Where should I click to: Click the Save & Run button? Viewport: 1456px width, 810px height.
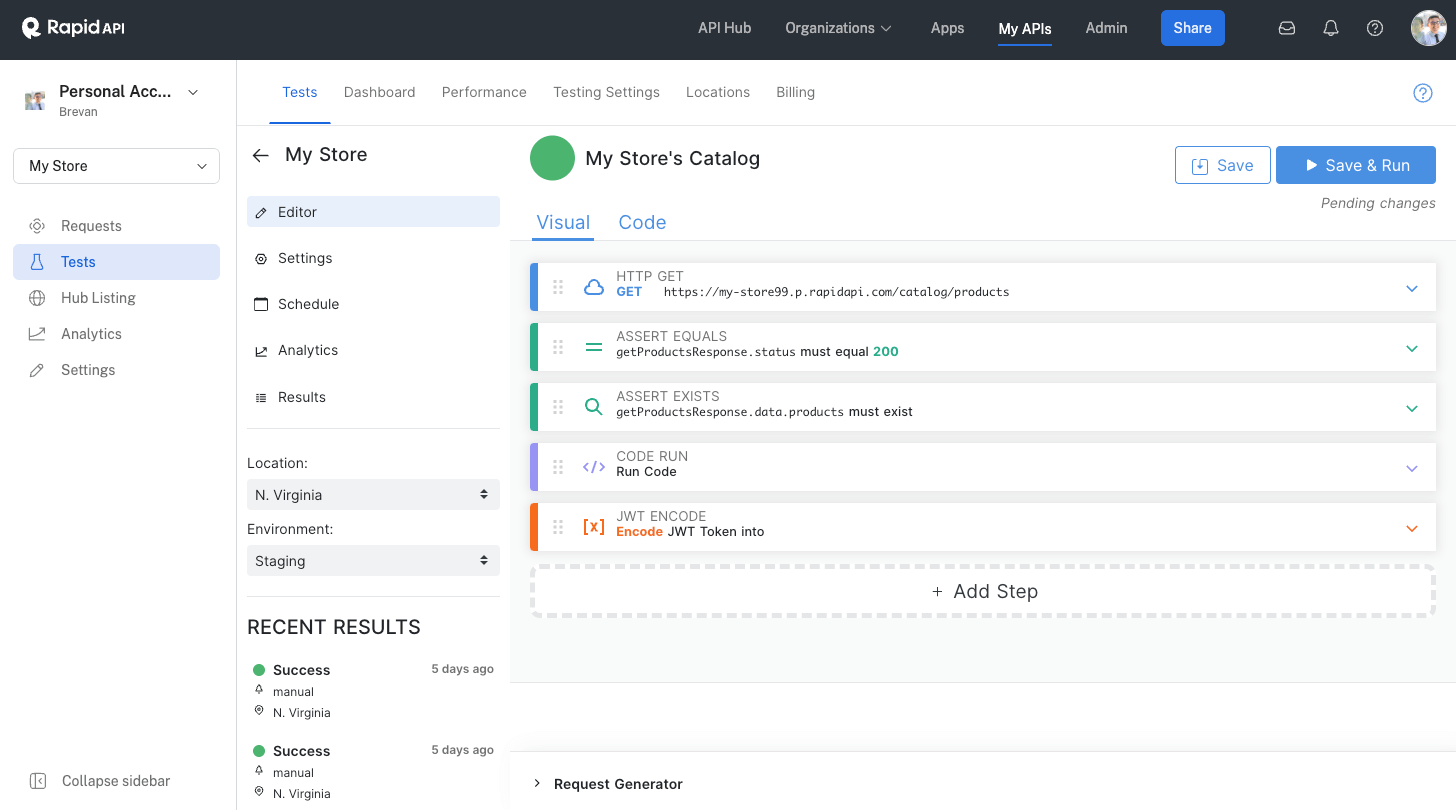(1356, 166)
